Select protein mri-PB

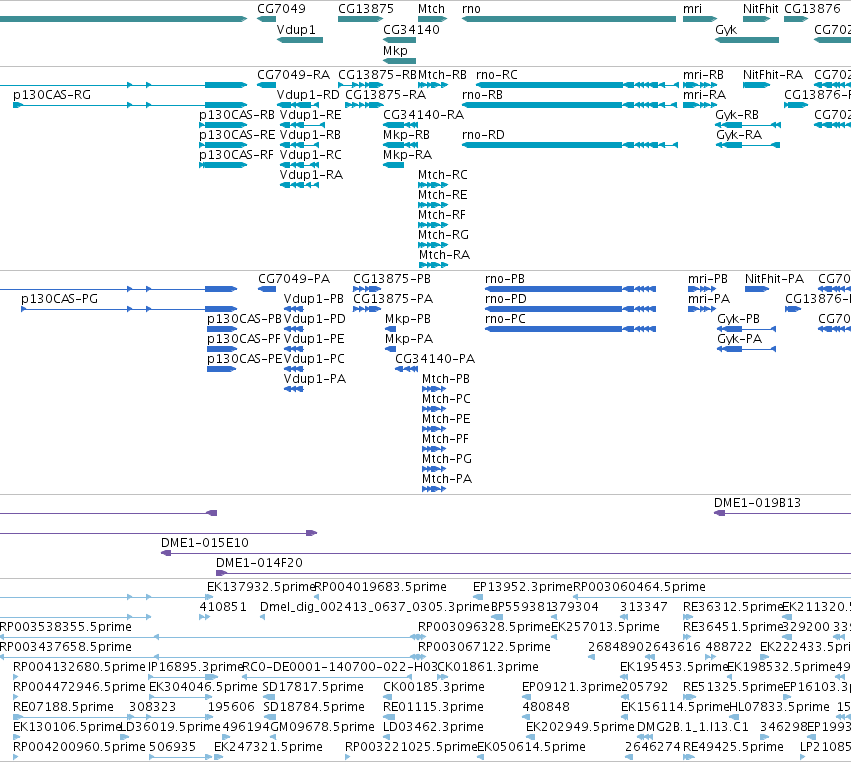(x=708, y=279)
